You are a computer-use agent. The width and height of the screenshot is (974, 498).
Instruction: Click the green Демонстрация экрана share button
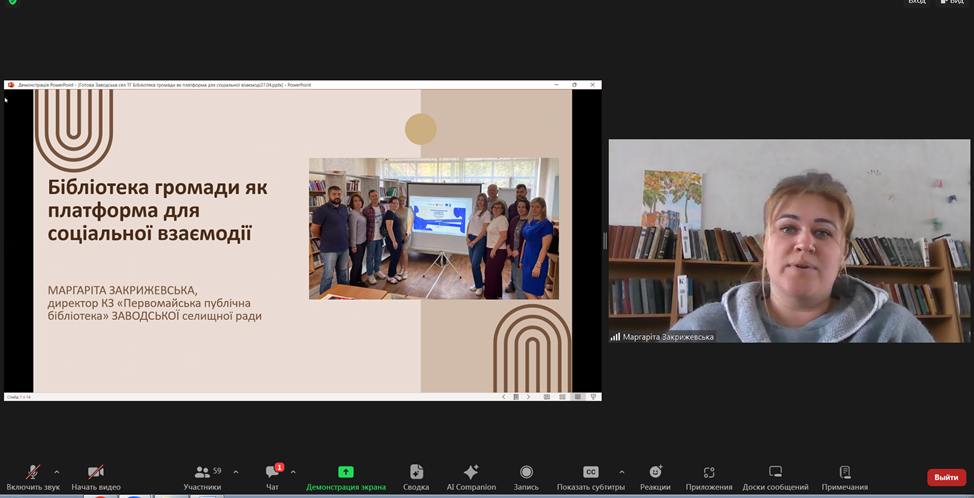[346, 478]
